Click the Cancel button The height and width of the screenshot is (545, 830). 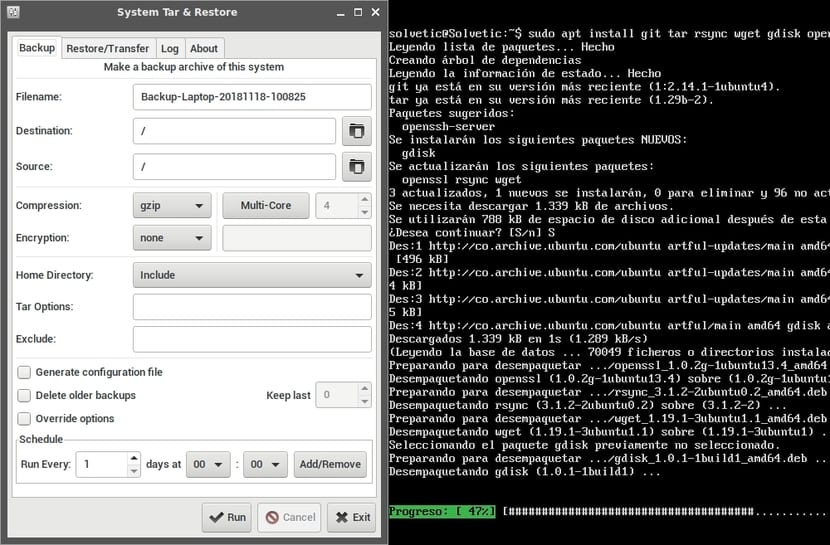[x=290, y=517]
